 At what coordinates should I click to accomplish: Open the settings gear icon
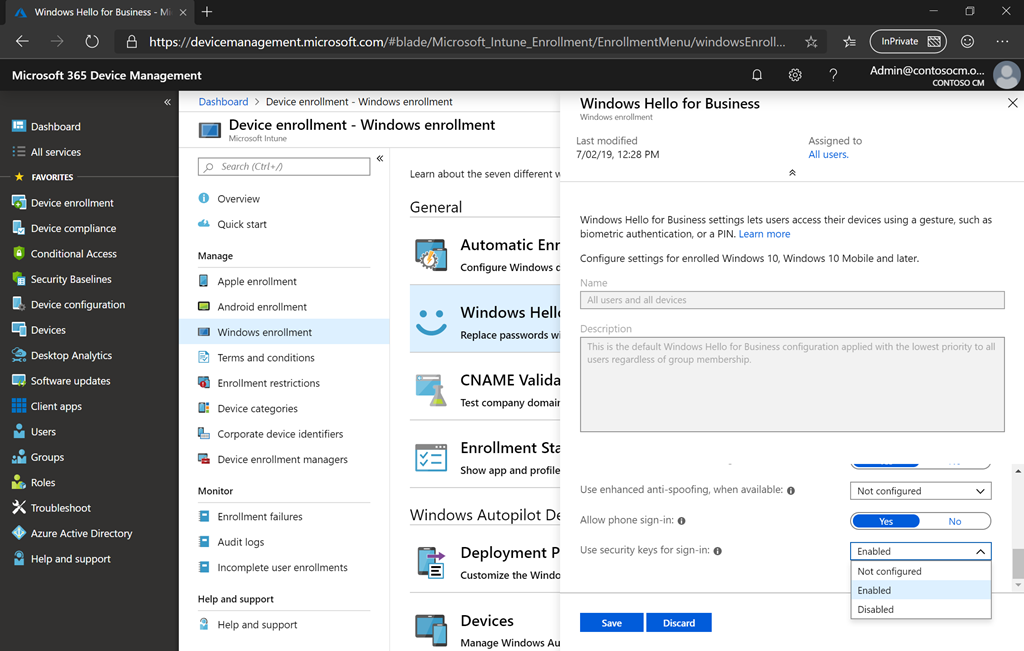795,75
